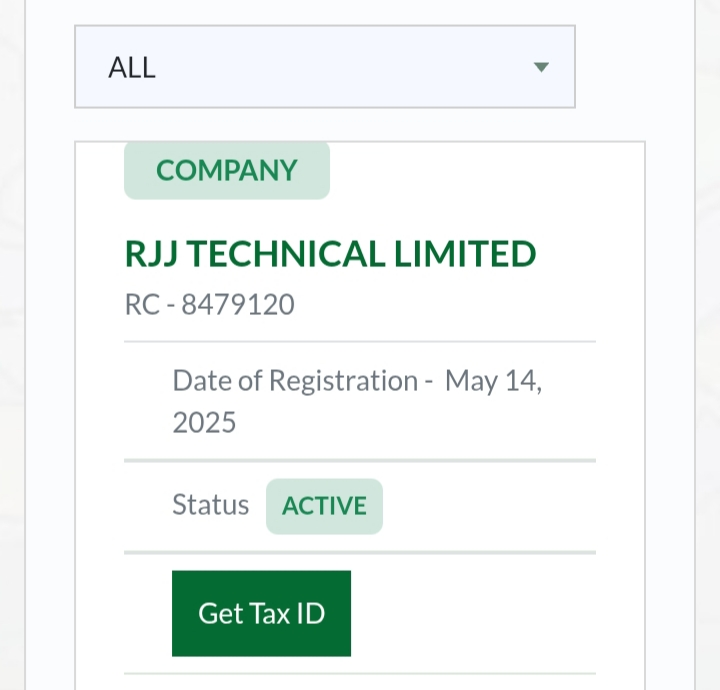Click the word Registration in date row
The height and width of the screenshot is (690, 720).
pyautogui.click(x=343, y=381)
